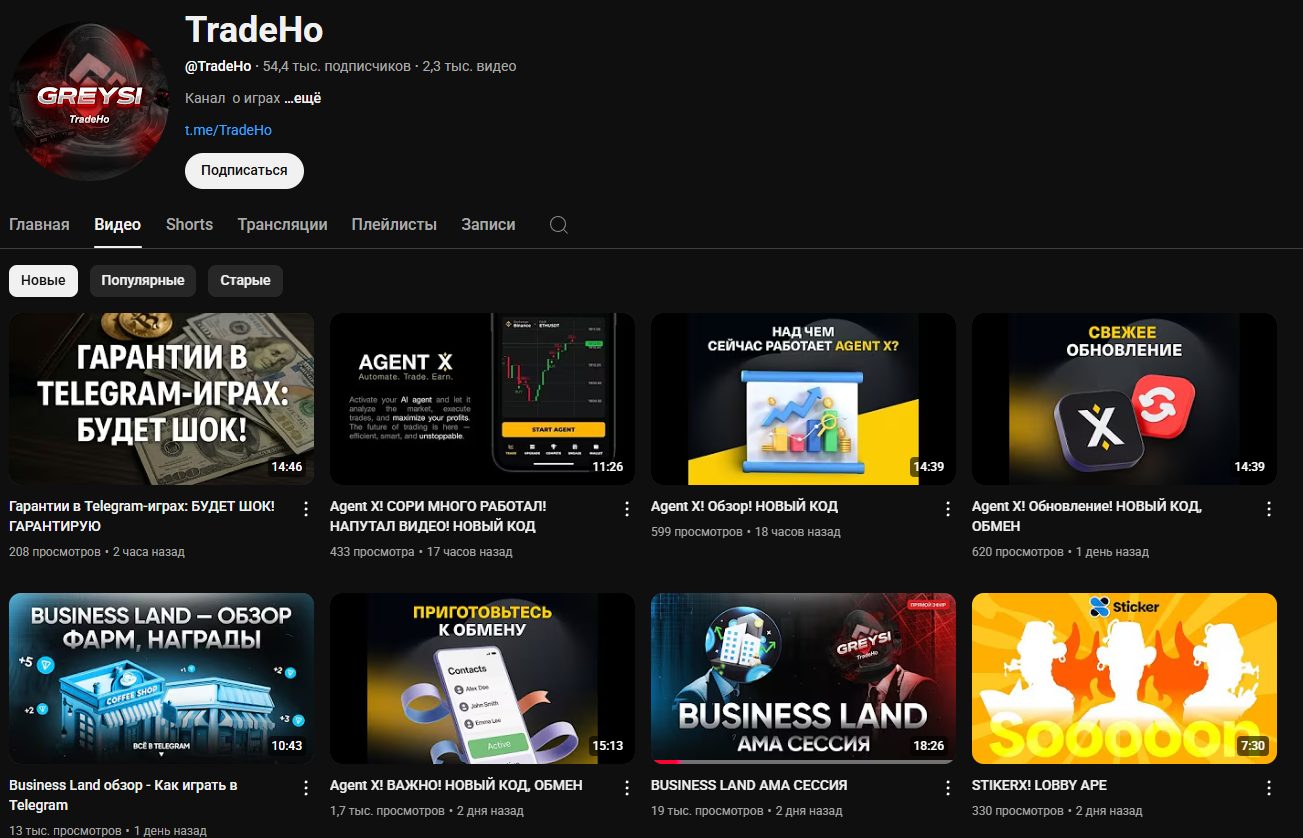Click the 11:26 duration badge
Viewport: 1303px width, 838px height.
607,466
